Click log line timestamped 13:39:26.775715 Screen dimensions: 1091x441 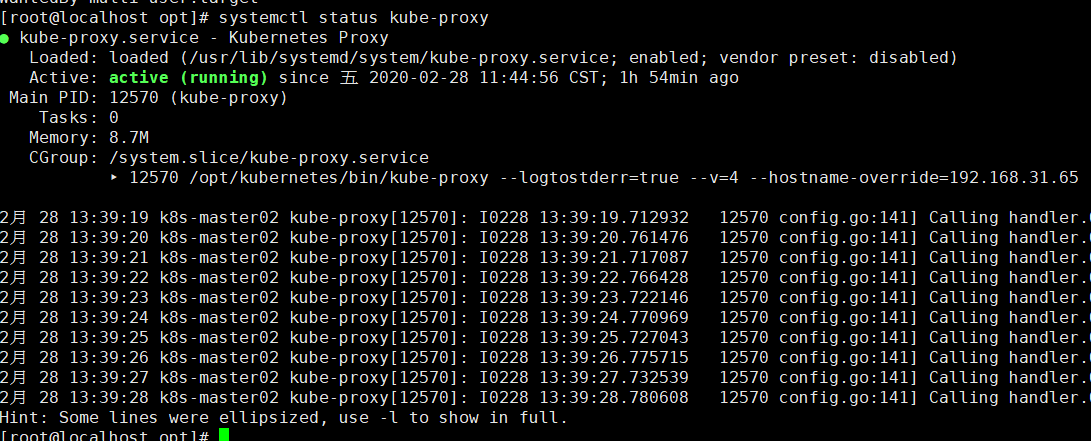pyautogui.click(x=546, y=358)
